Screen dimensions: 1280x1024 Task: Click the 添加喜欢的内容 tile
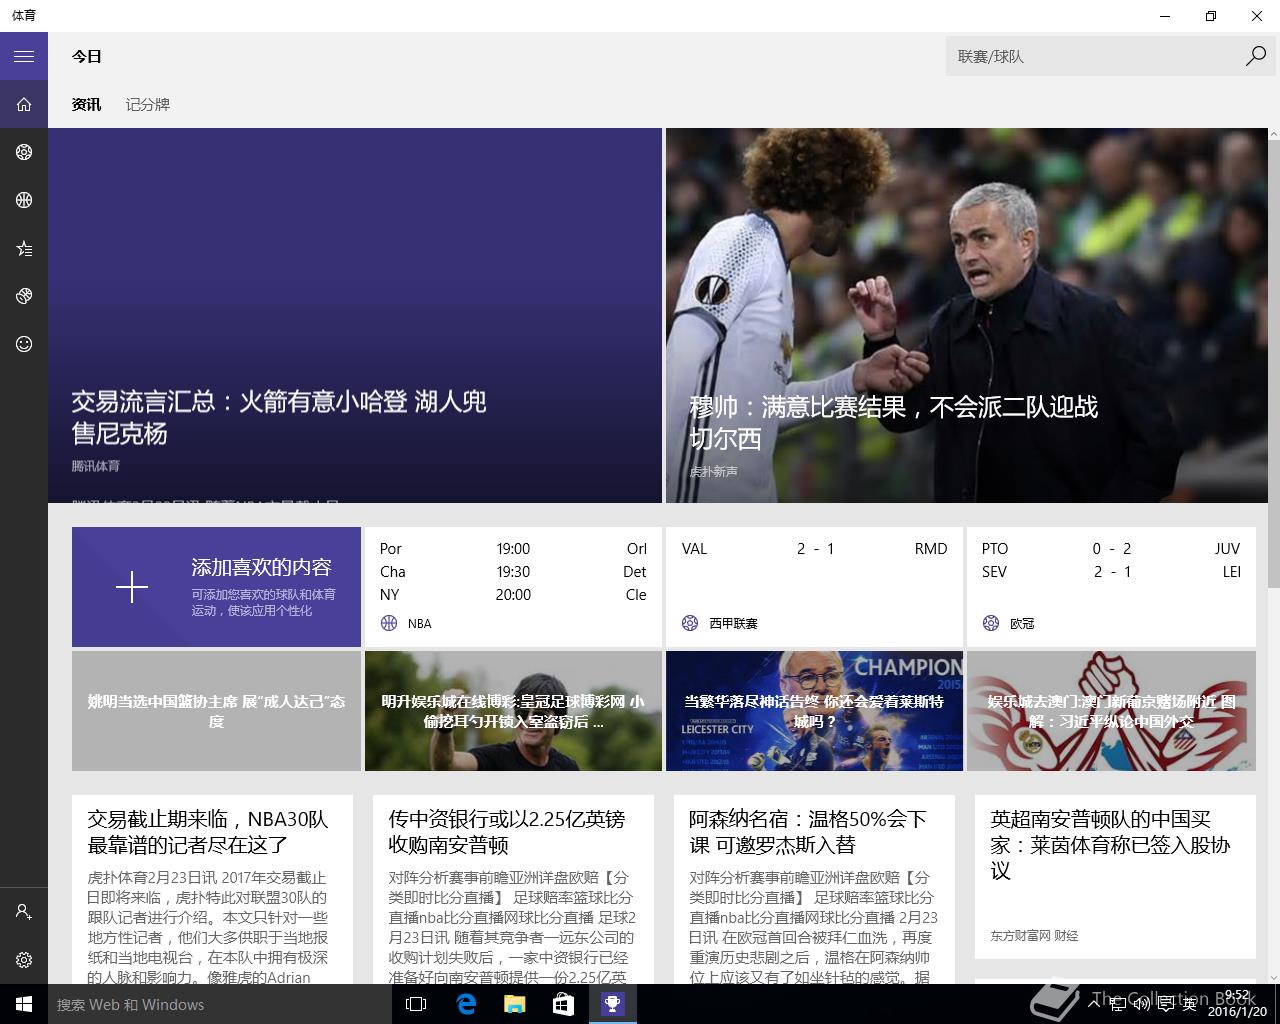[x=216, y=587]
